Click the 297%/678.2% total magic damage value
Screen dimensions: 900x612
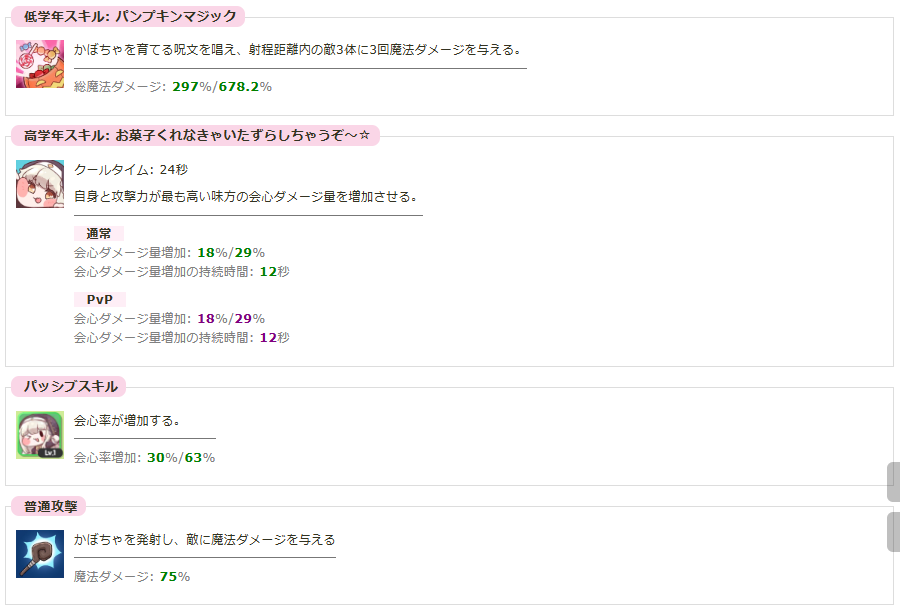tap(221, 87)
